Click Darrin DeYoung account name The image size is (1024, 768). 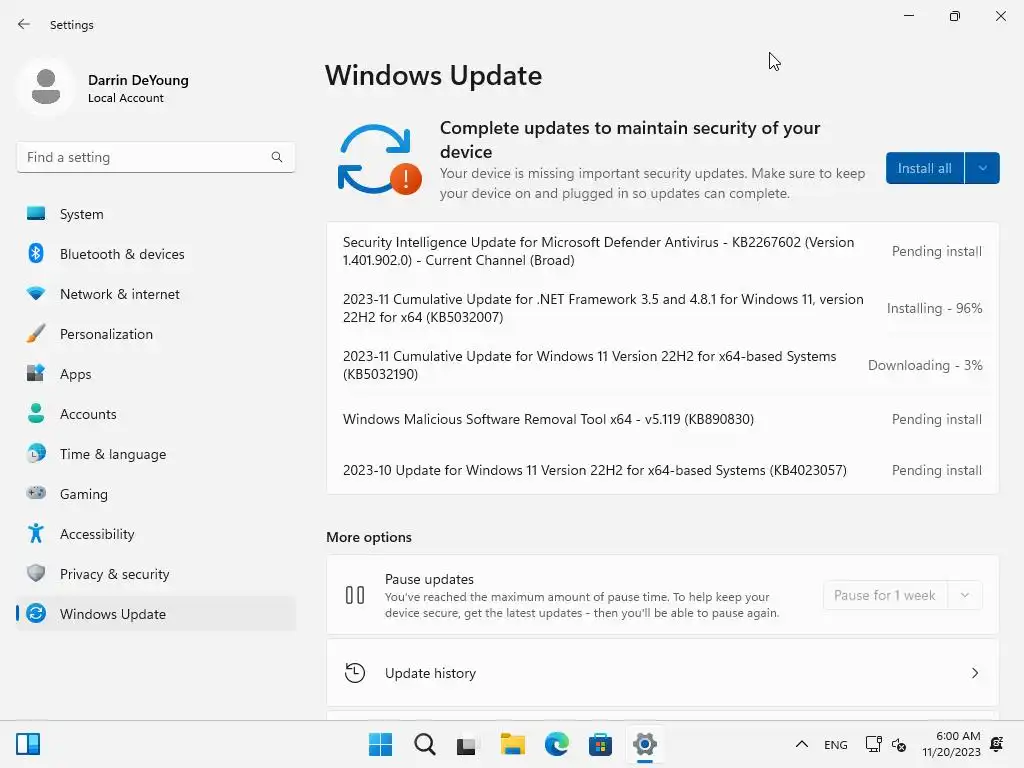click(138, 80)
